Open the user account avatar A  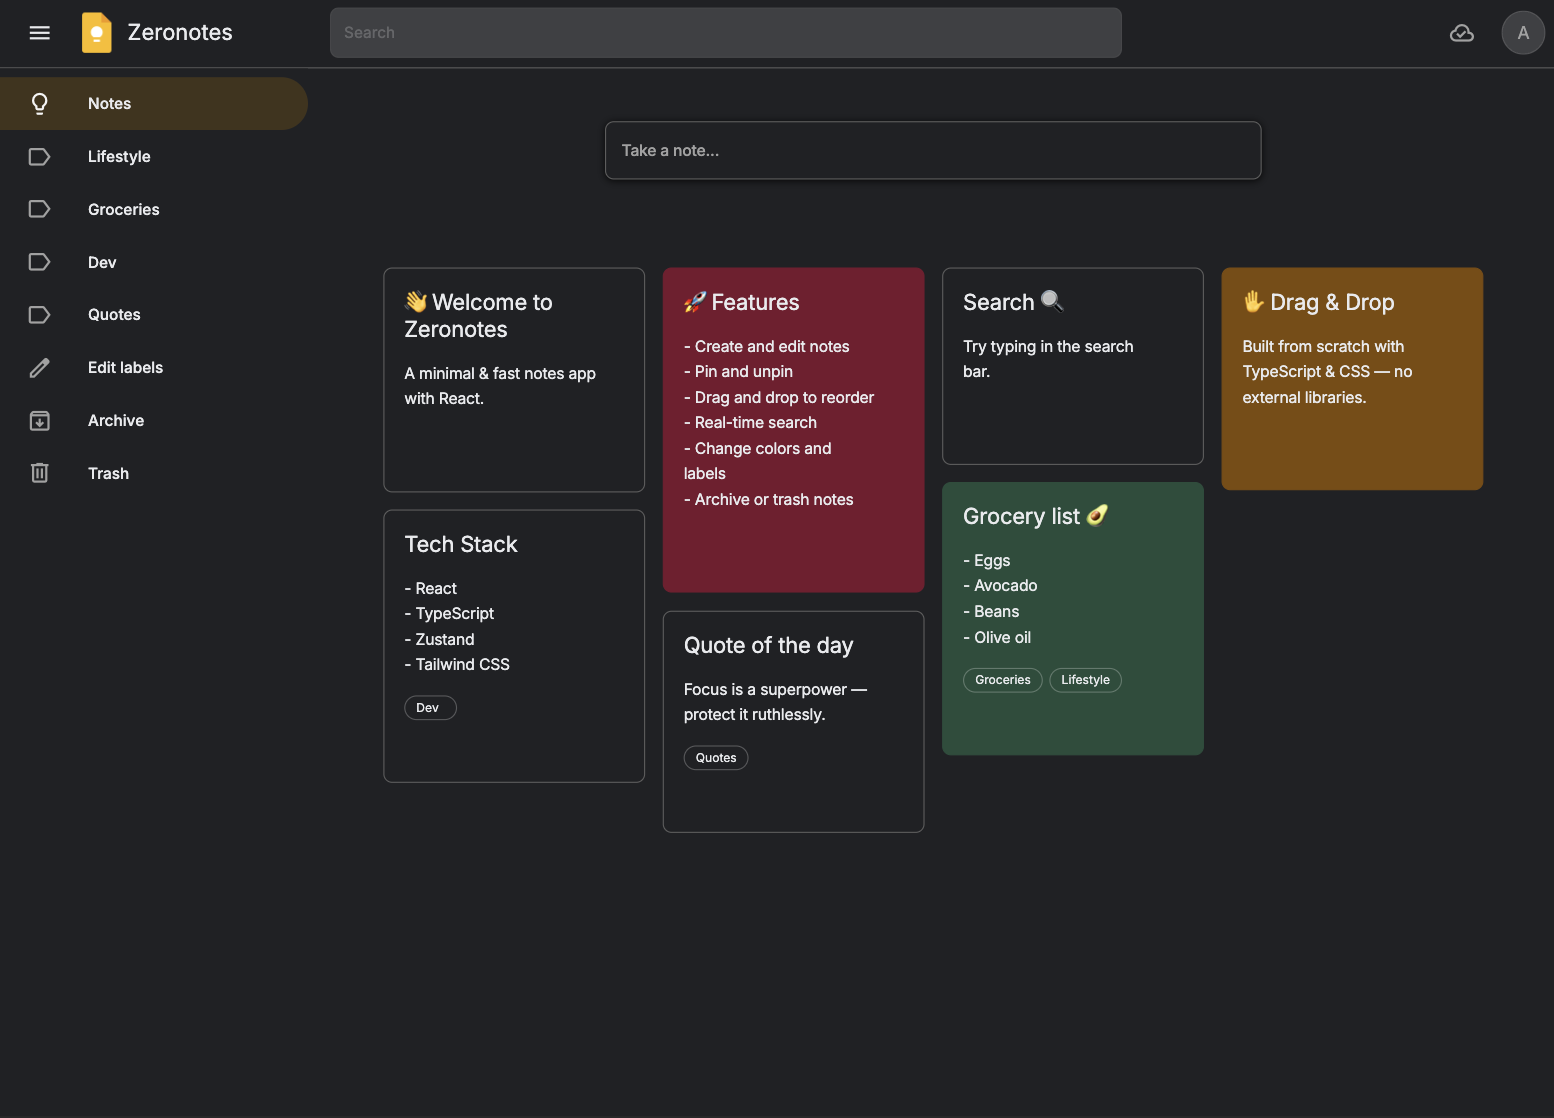pyautogui.click(x=1523, y=33)
